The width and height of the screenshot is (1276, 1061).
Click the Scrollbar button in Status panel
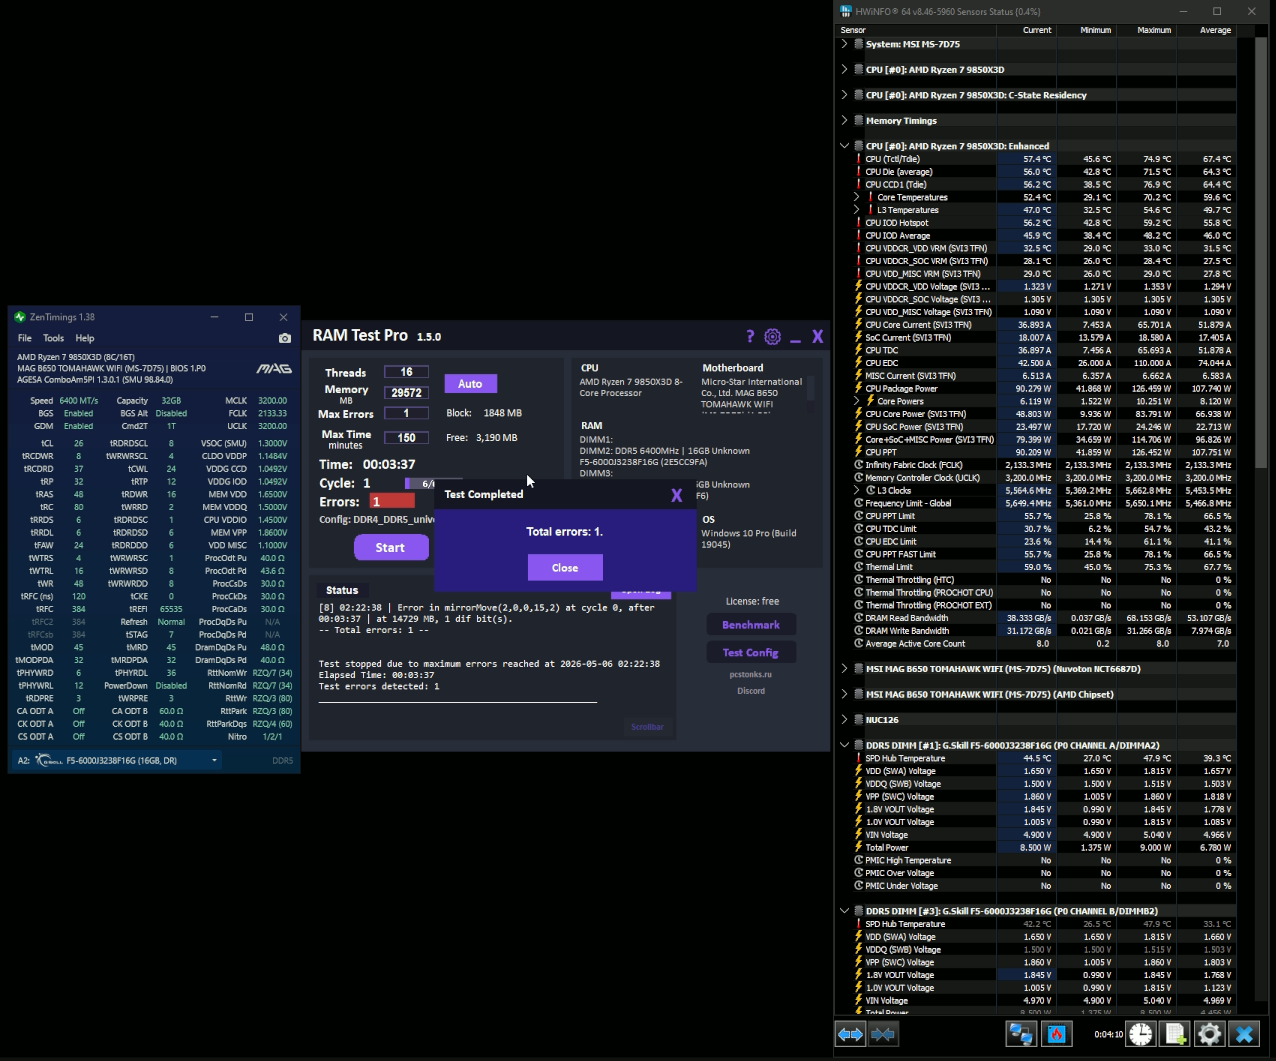[x=647, y=727]
